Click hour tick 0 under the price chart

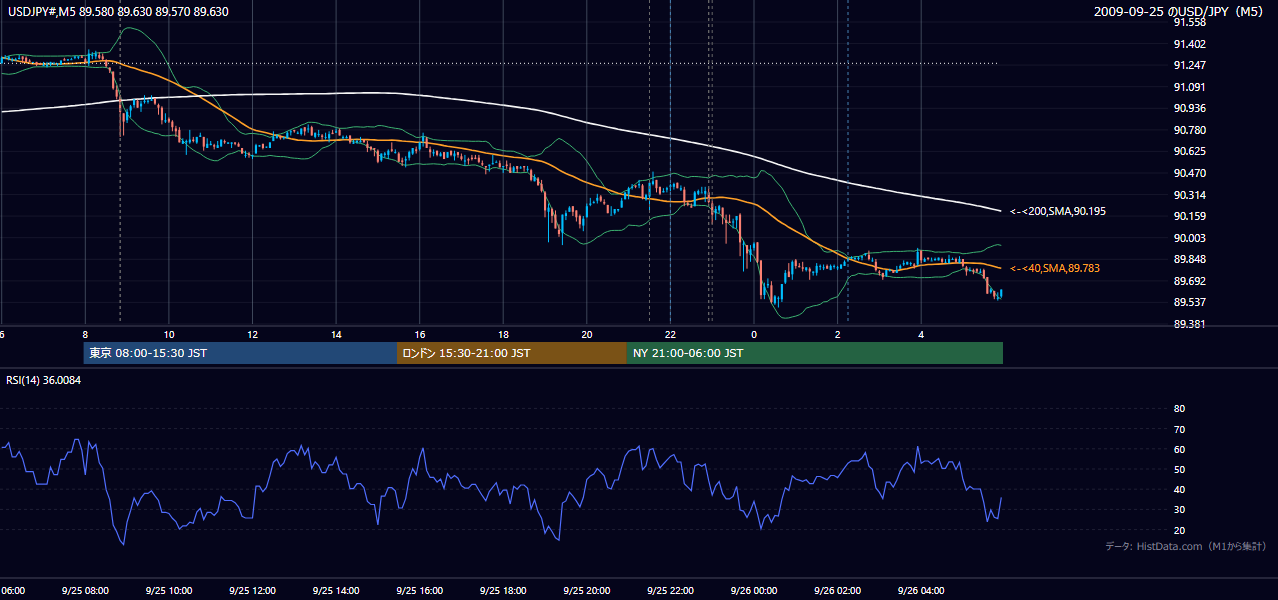coord(754,334)
